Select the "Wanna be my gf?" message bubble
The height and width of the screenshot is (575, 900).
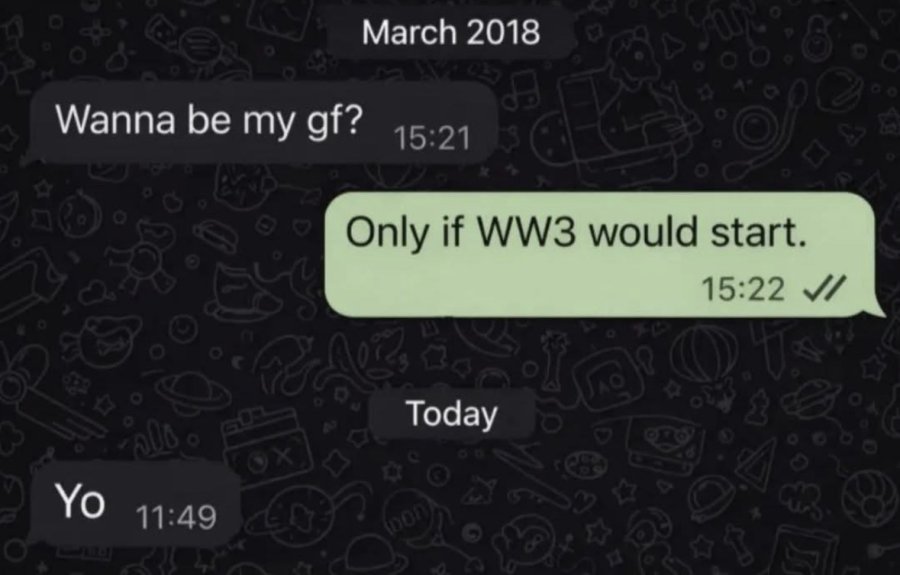click(261, 122)
